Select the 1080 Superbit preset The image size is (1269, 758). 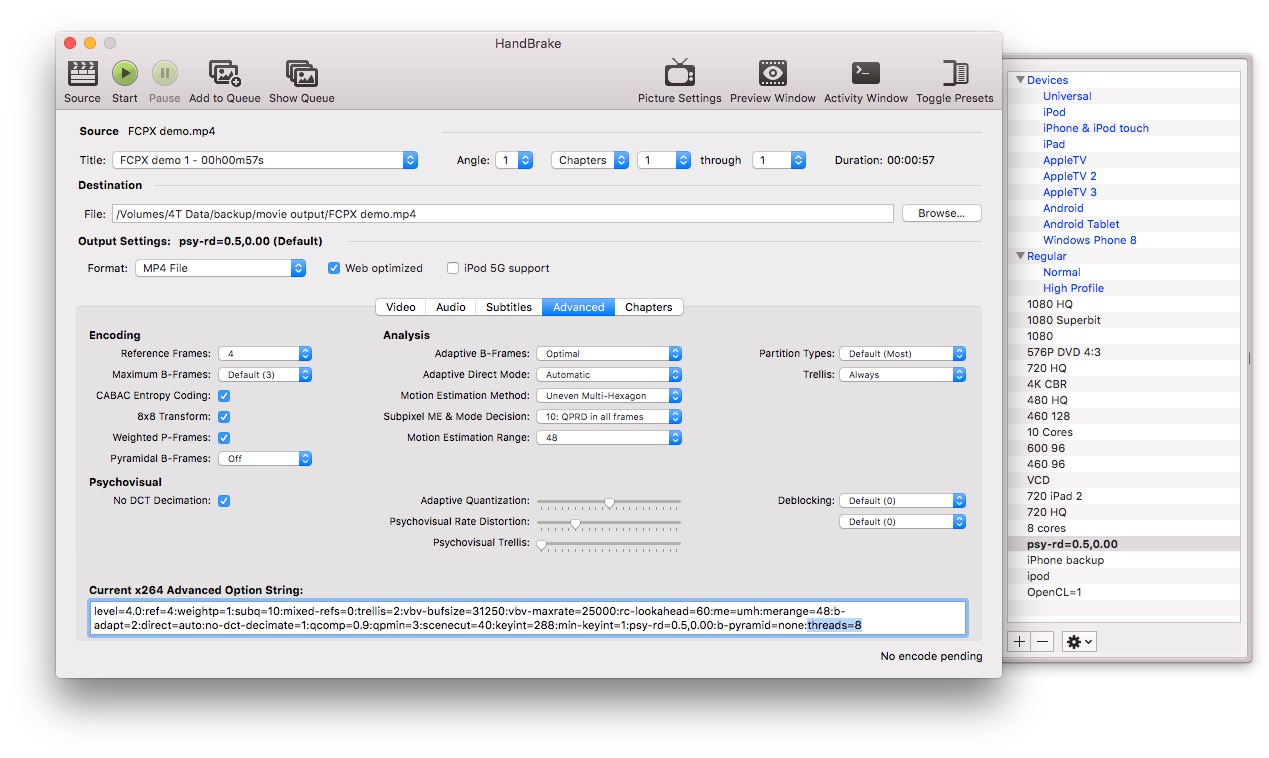pos(1064,320)
